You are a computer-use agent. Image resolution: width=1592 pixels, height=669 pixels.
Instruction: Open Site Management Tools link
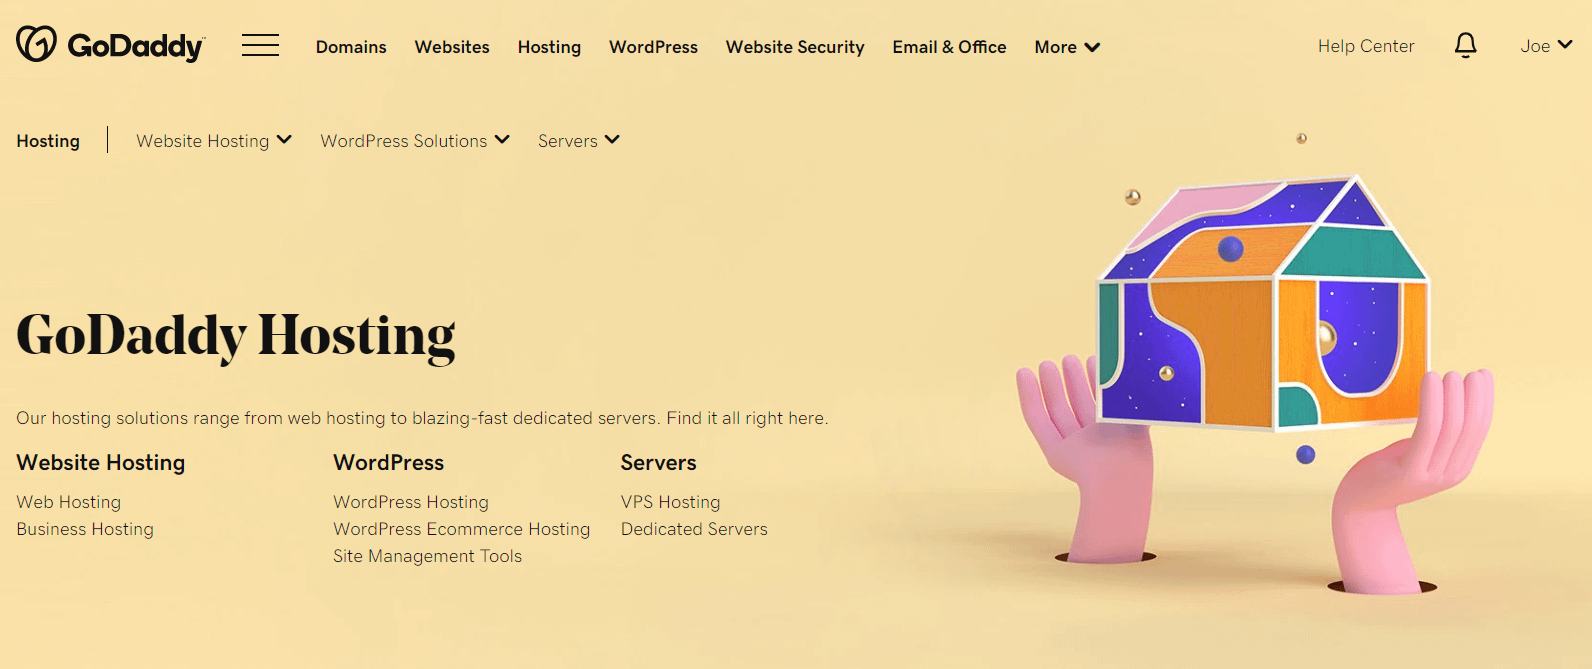[x=428, y=556]
